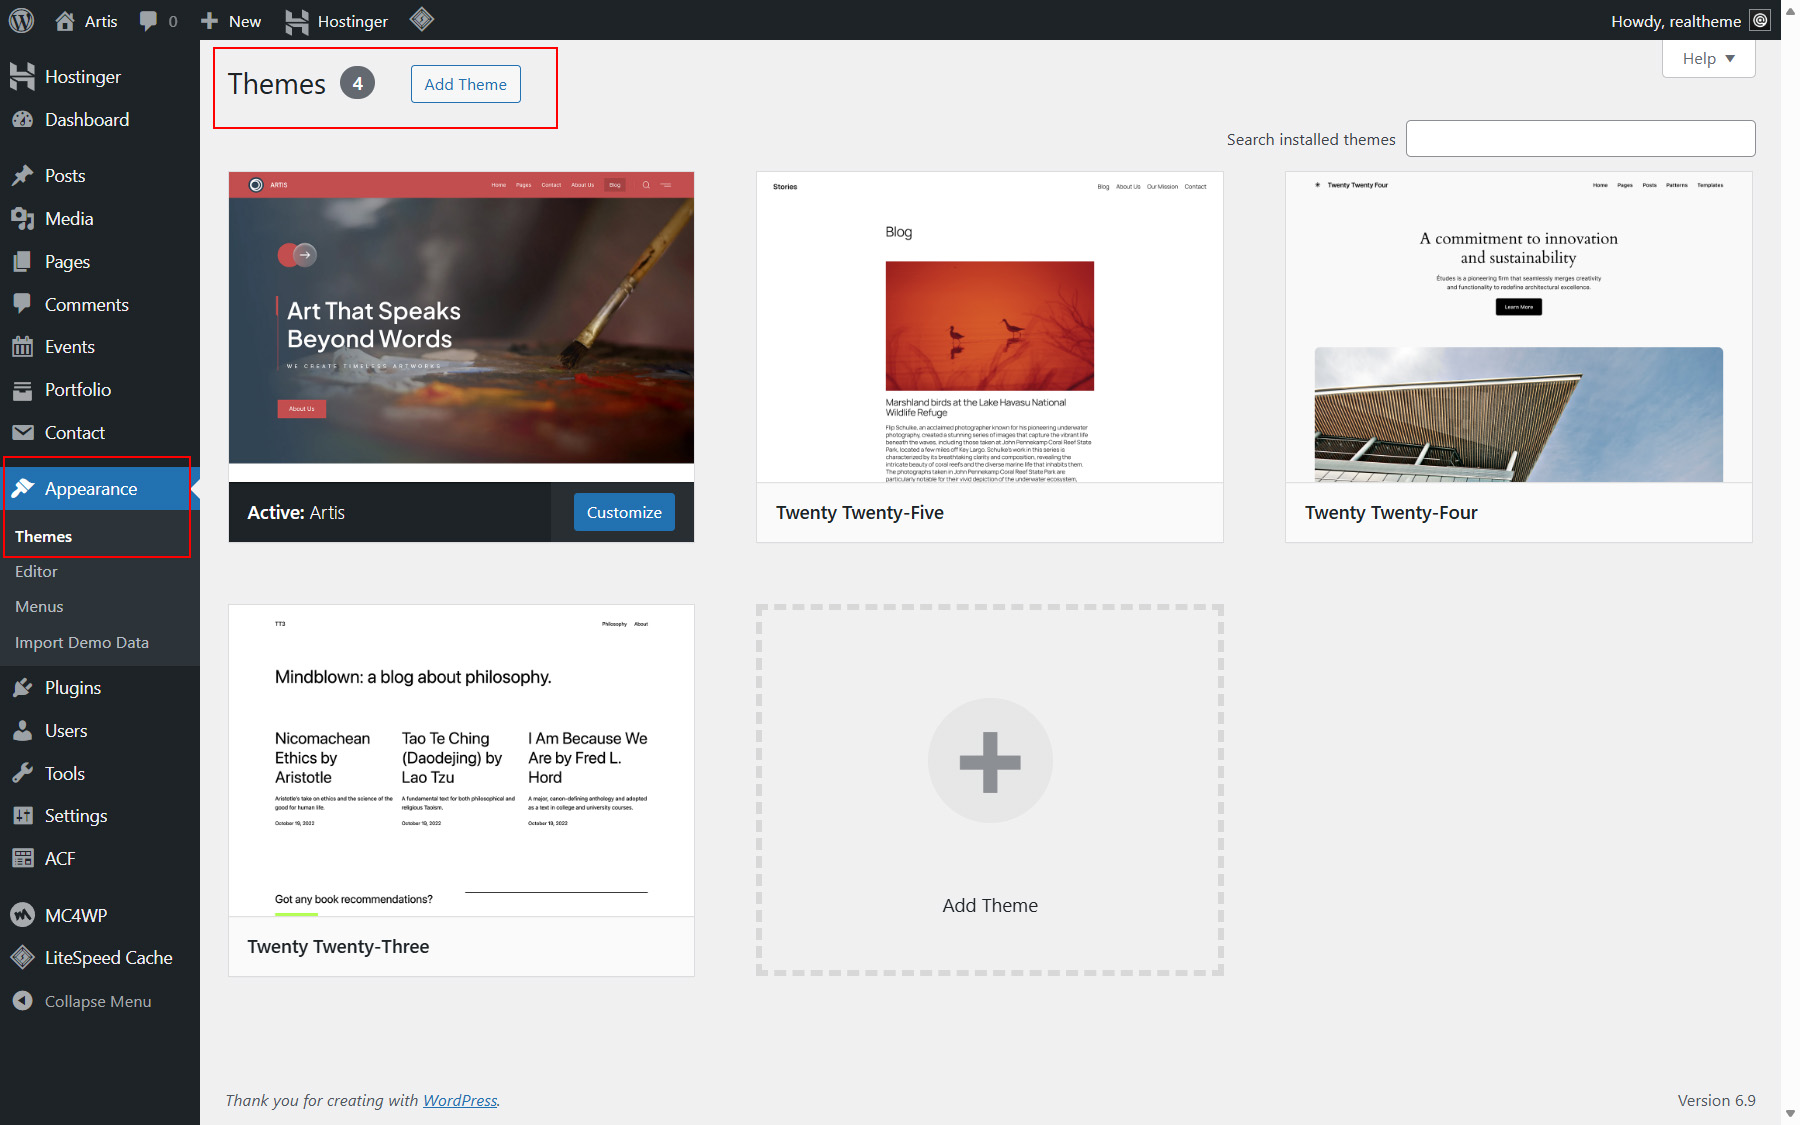Open the Media library menu
Image resolution: width=1800 pixels, height=1125 pixels.
click(68, 219)
